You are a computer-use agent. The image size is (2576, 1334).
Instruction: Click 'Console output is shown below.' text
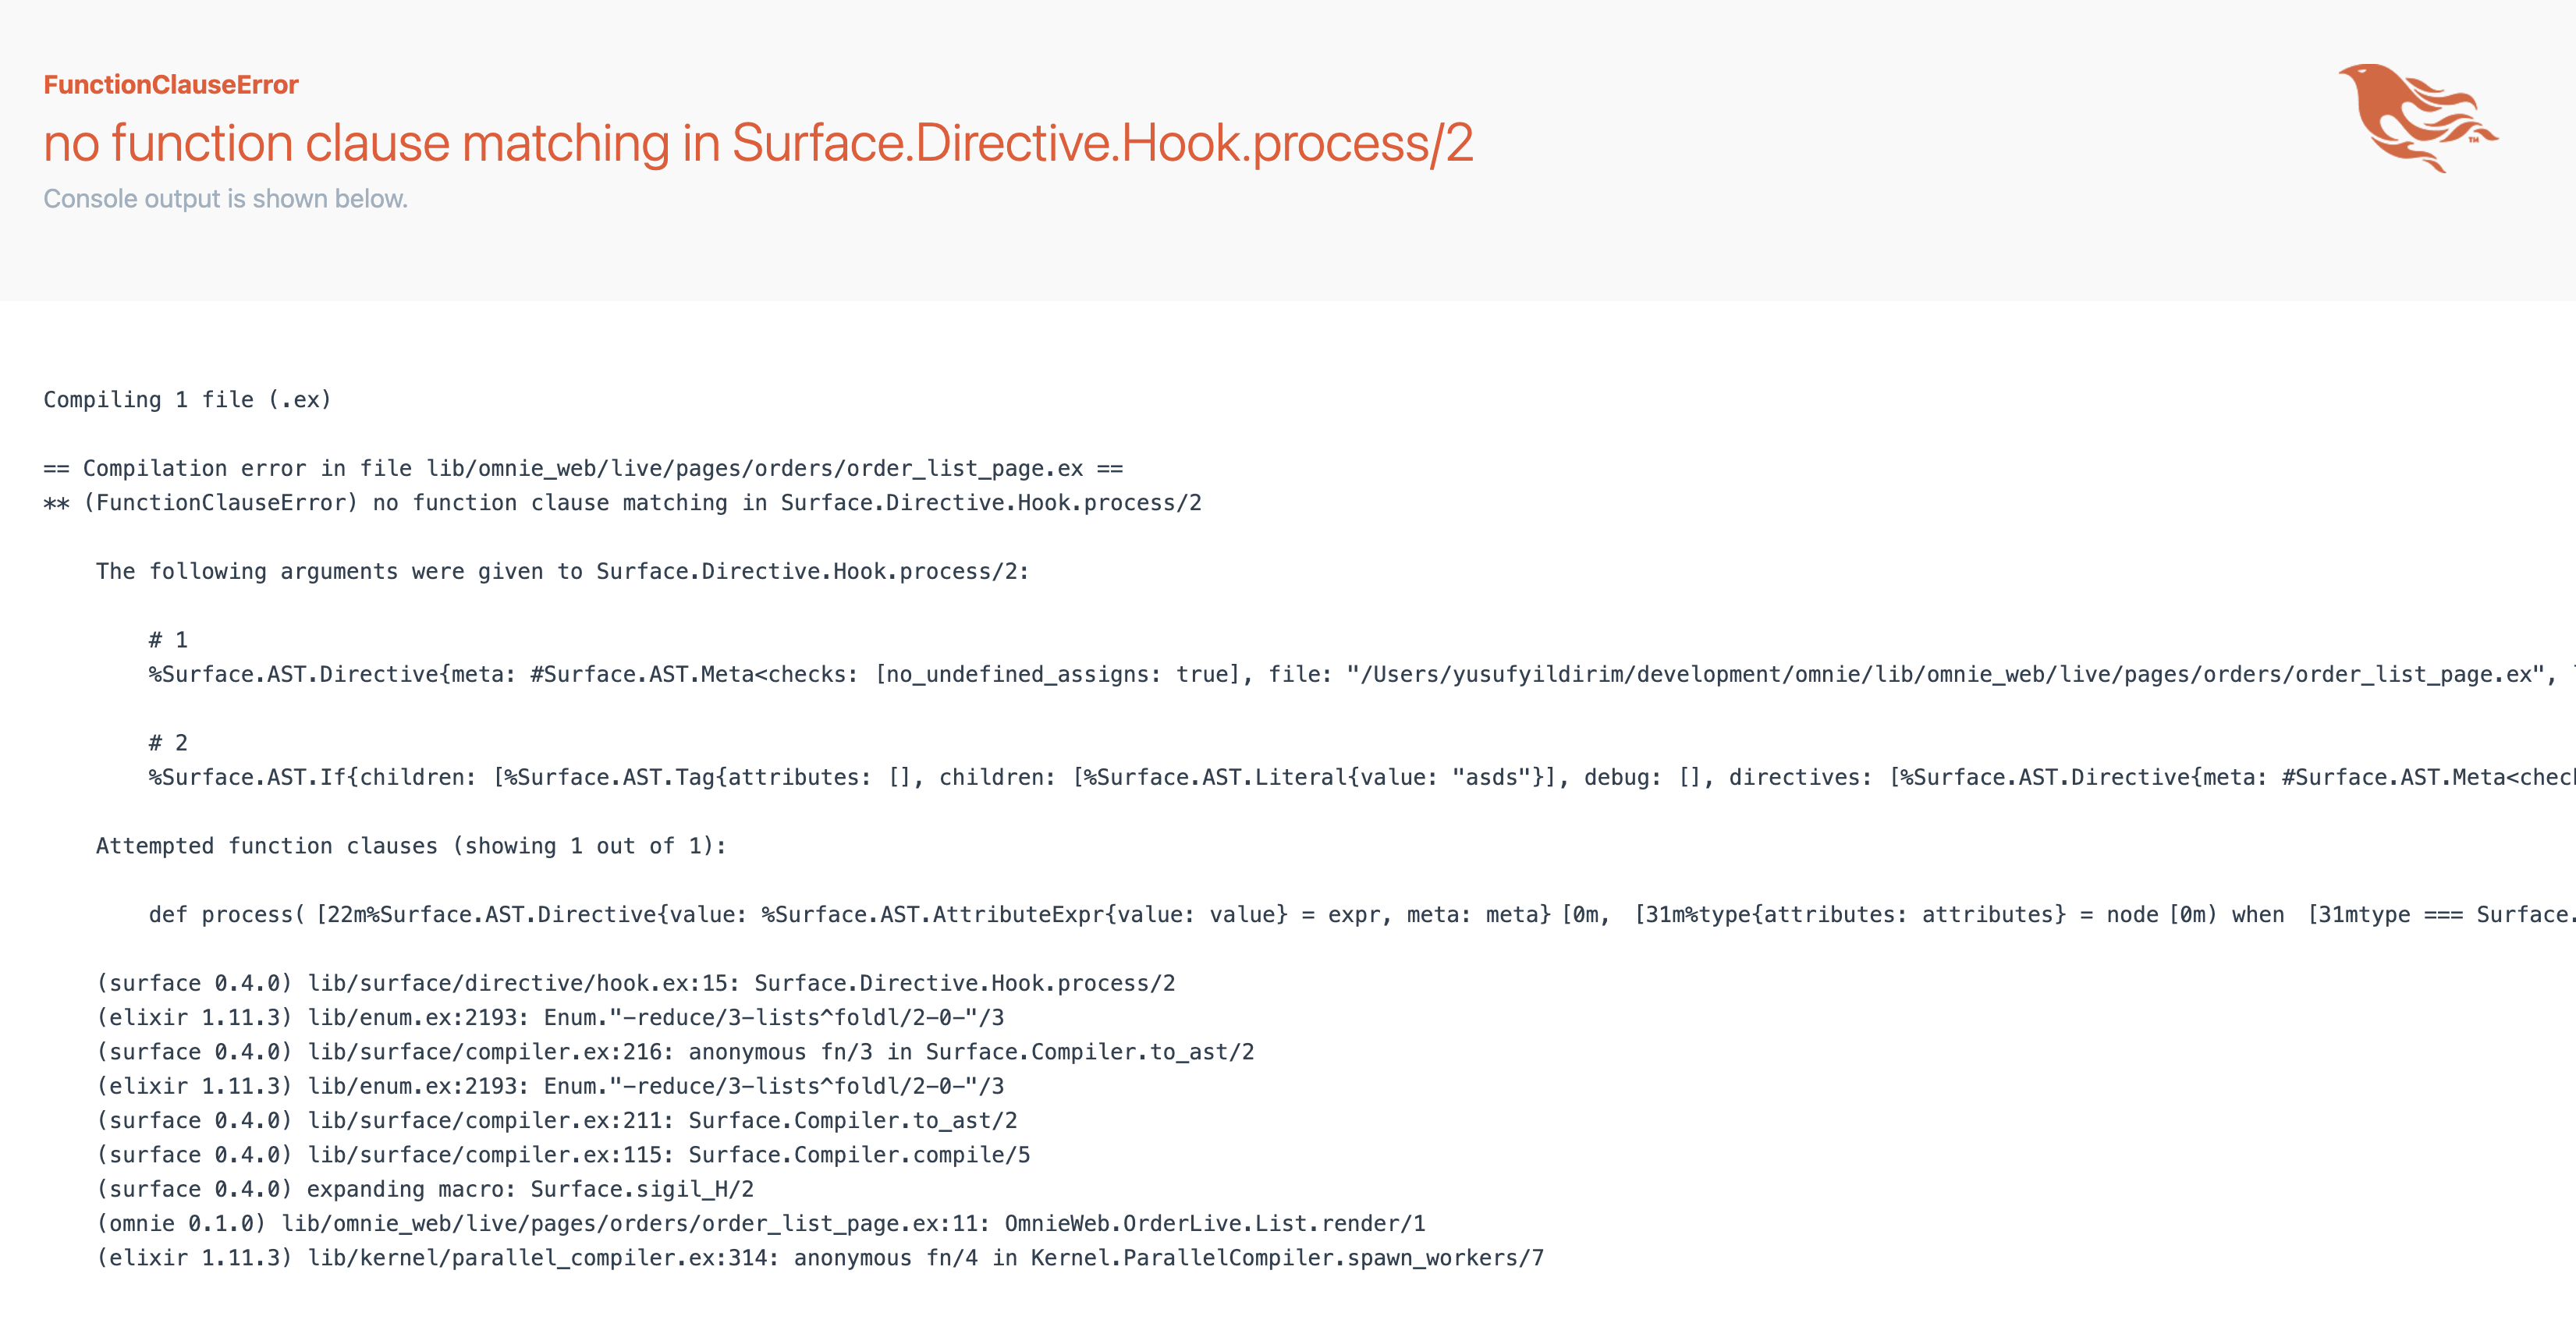tap(225, 199)
